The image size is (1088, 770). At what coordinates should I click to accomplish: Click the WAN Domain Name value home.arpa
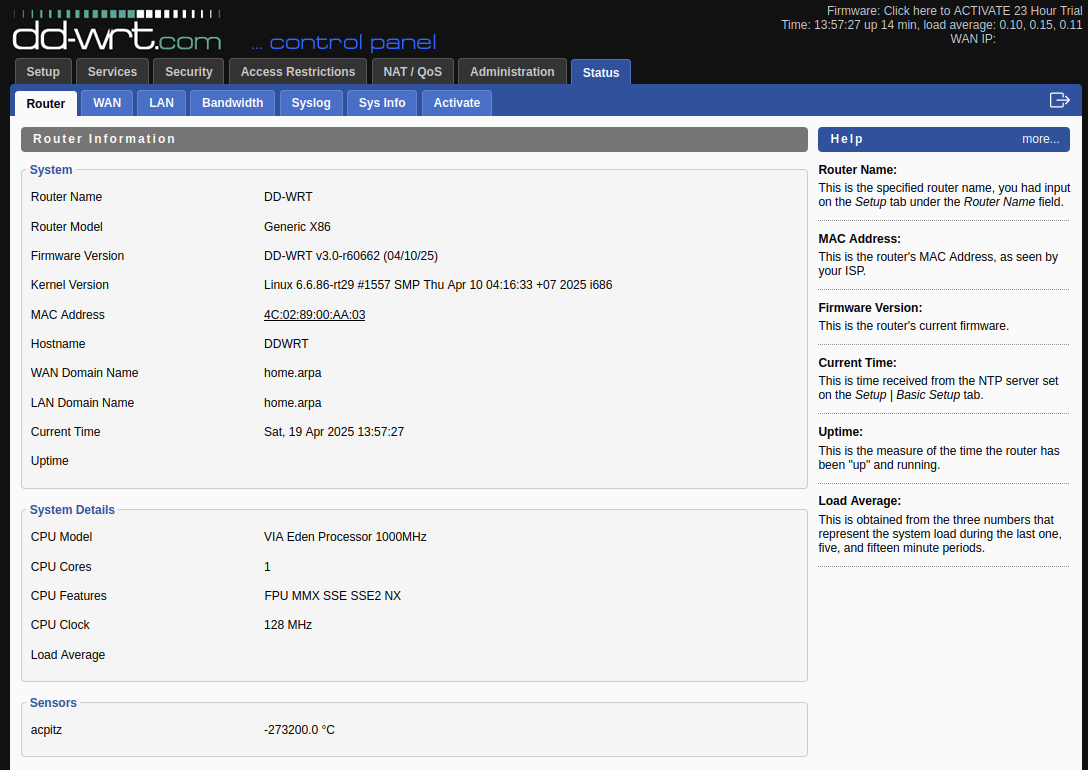[x=292, y=373]
